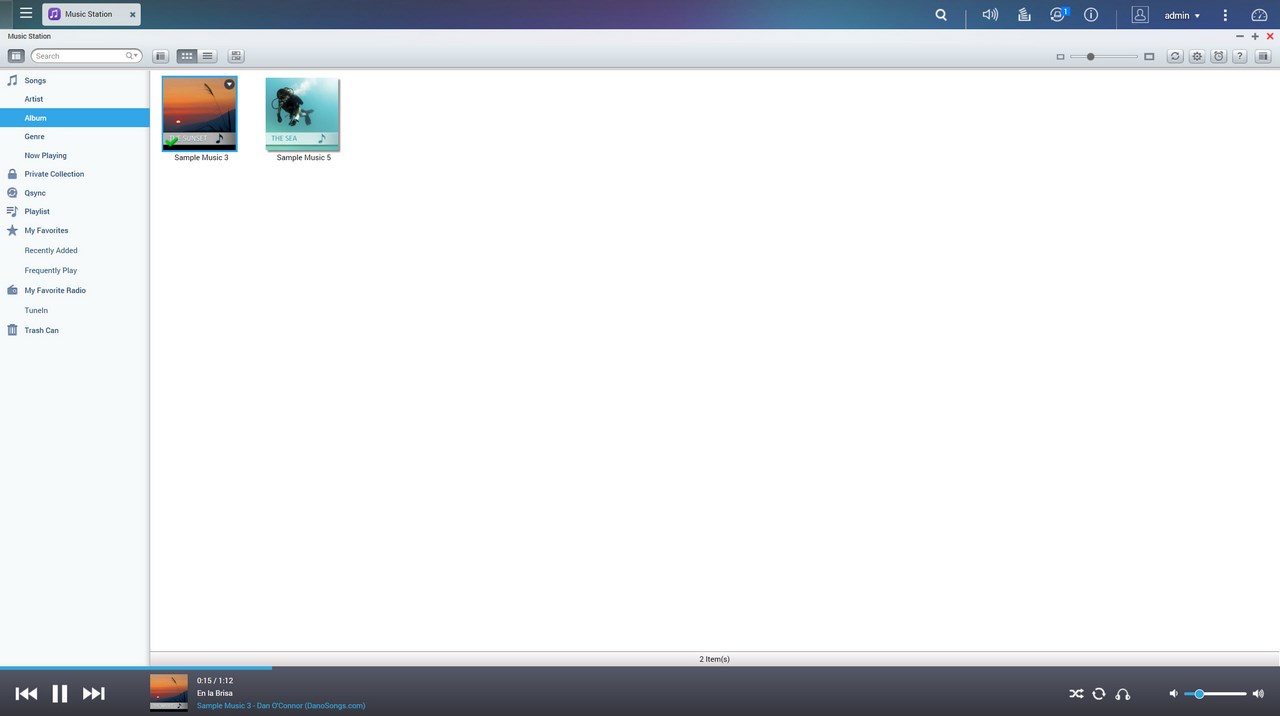
Task: Switch to thumbnail grid view
Action: click(187, 56)
